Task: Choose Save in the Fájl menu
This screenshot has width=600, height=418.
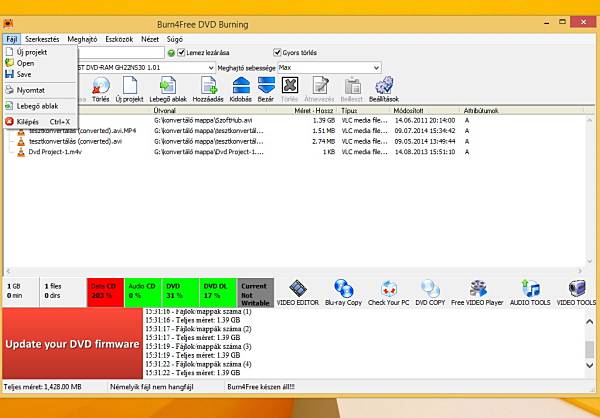Action: click(x=40, y=74)
